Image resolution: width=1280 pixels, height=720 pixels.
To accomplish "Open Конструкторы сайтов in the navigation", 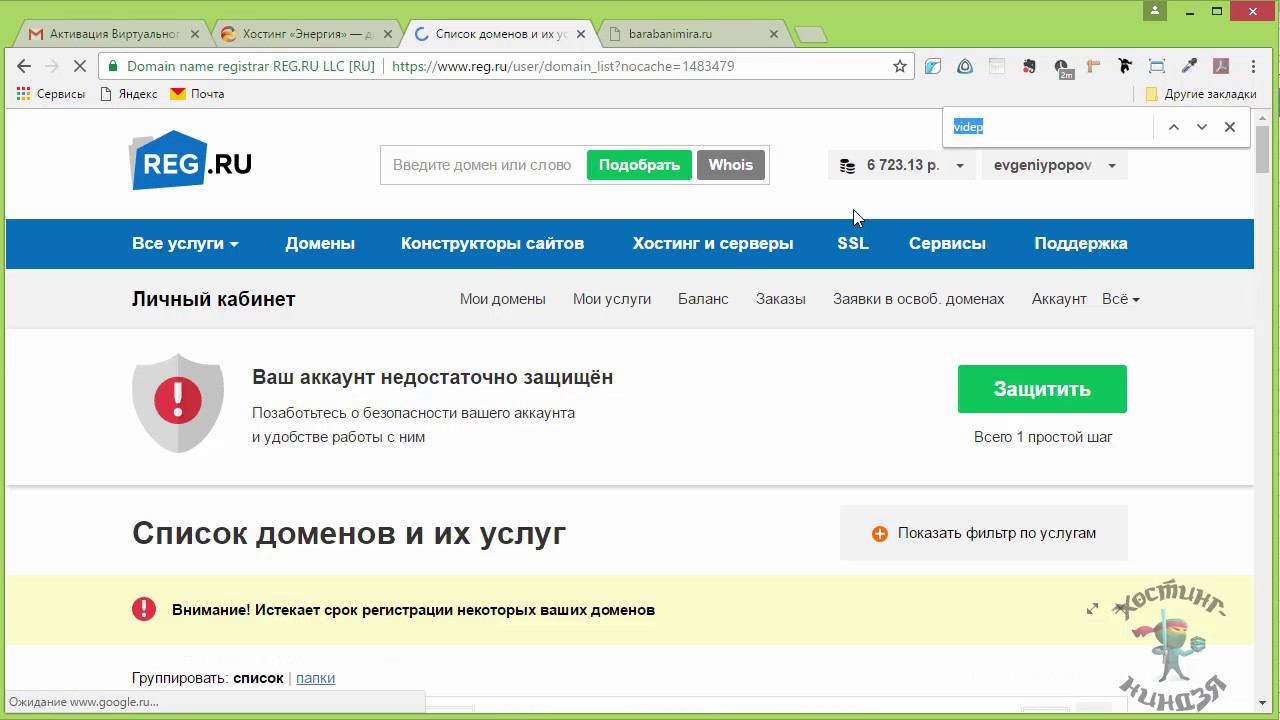I will (492, 243).
